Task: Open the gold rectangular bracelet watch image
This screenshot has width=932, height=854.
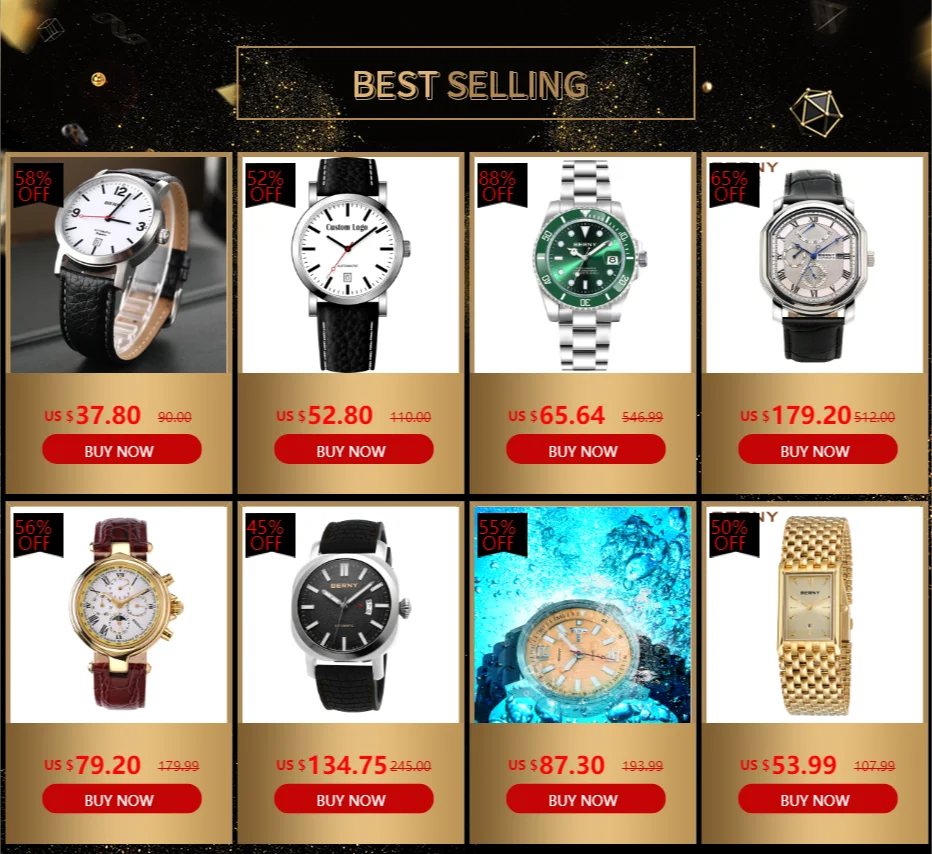Action: coord(814,614)
